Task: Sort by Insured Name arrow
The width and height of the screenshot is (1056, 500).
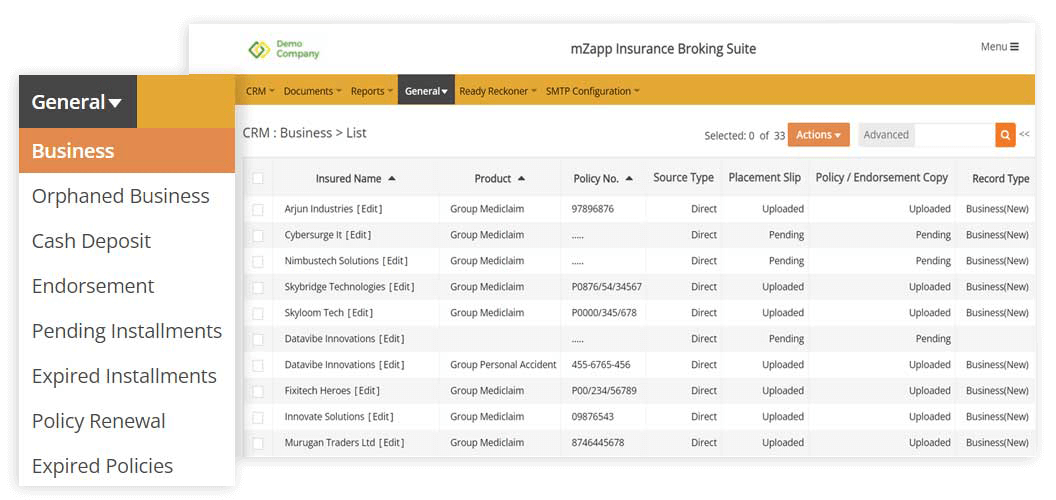Action: tap(392, 178)
